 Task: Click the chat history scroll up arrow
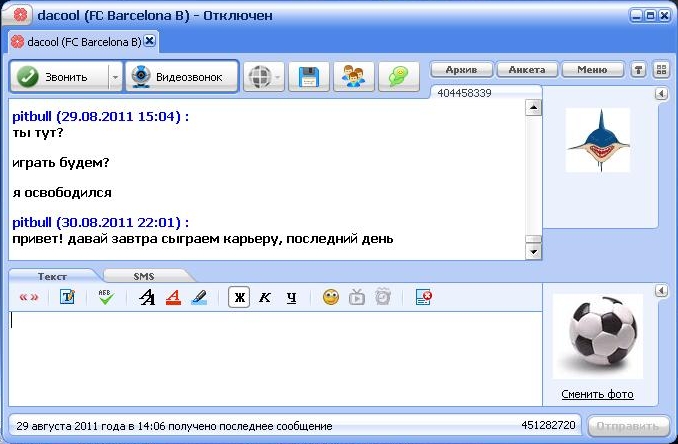(534, 107)
